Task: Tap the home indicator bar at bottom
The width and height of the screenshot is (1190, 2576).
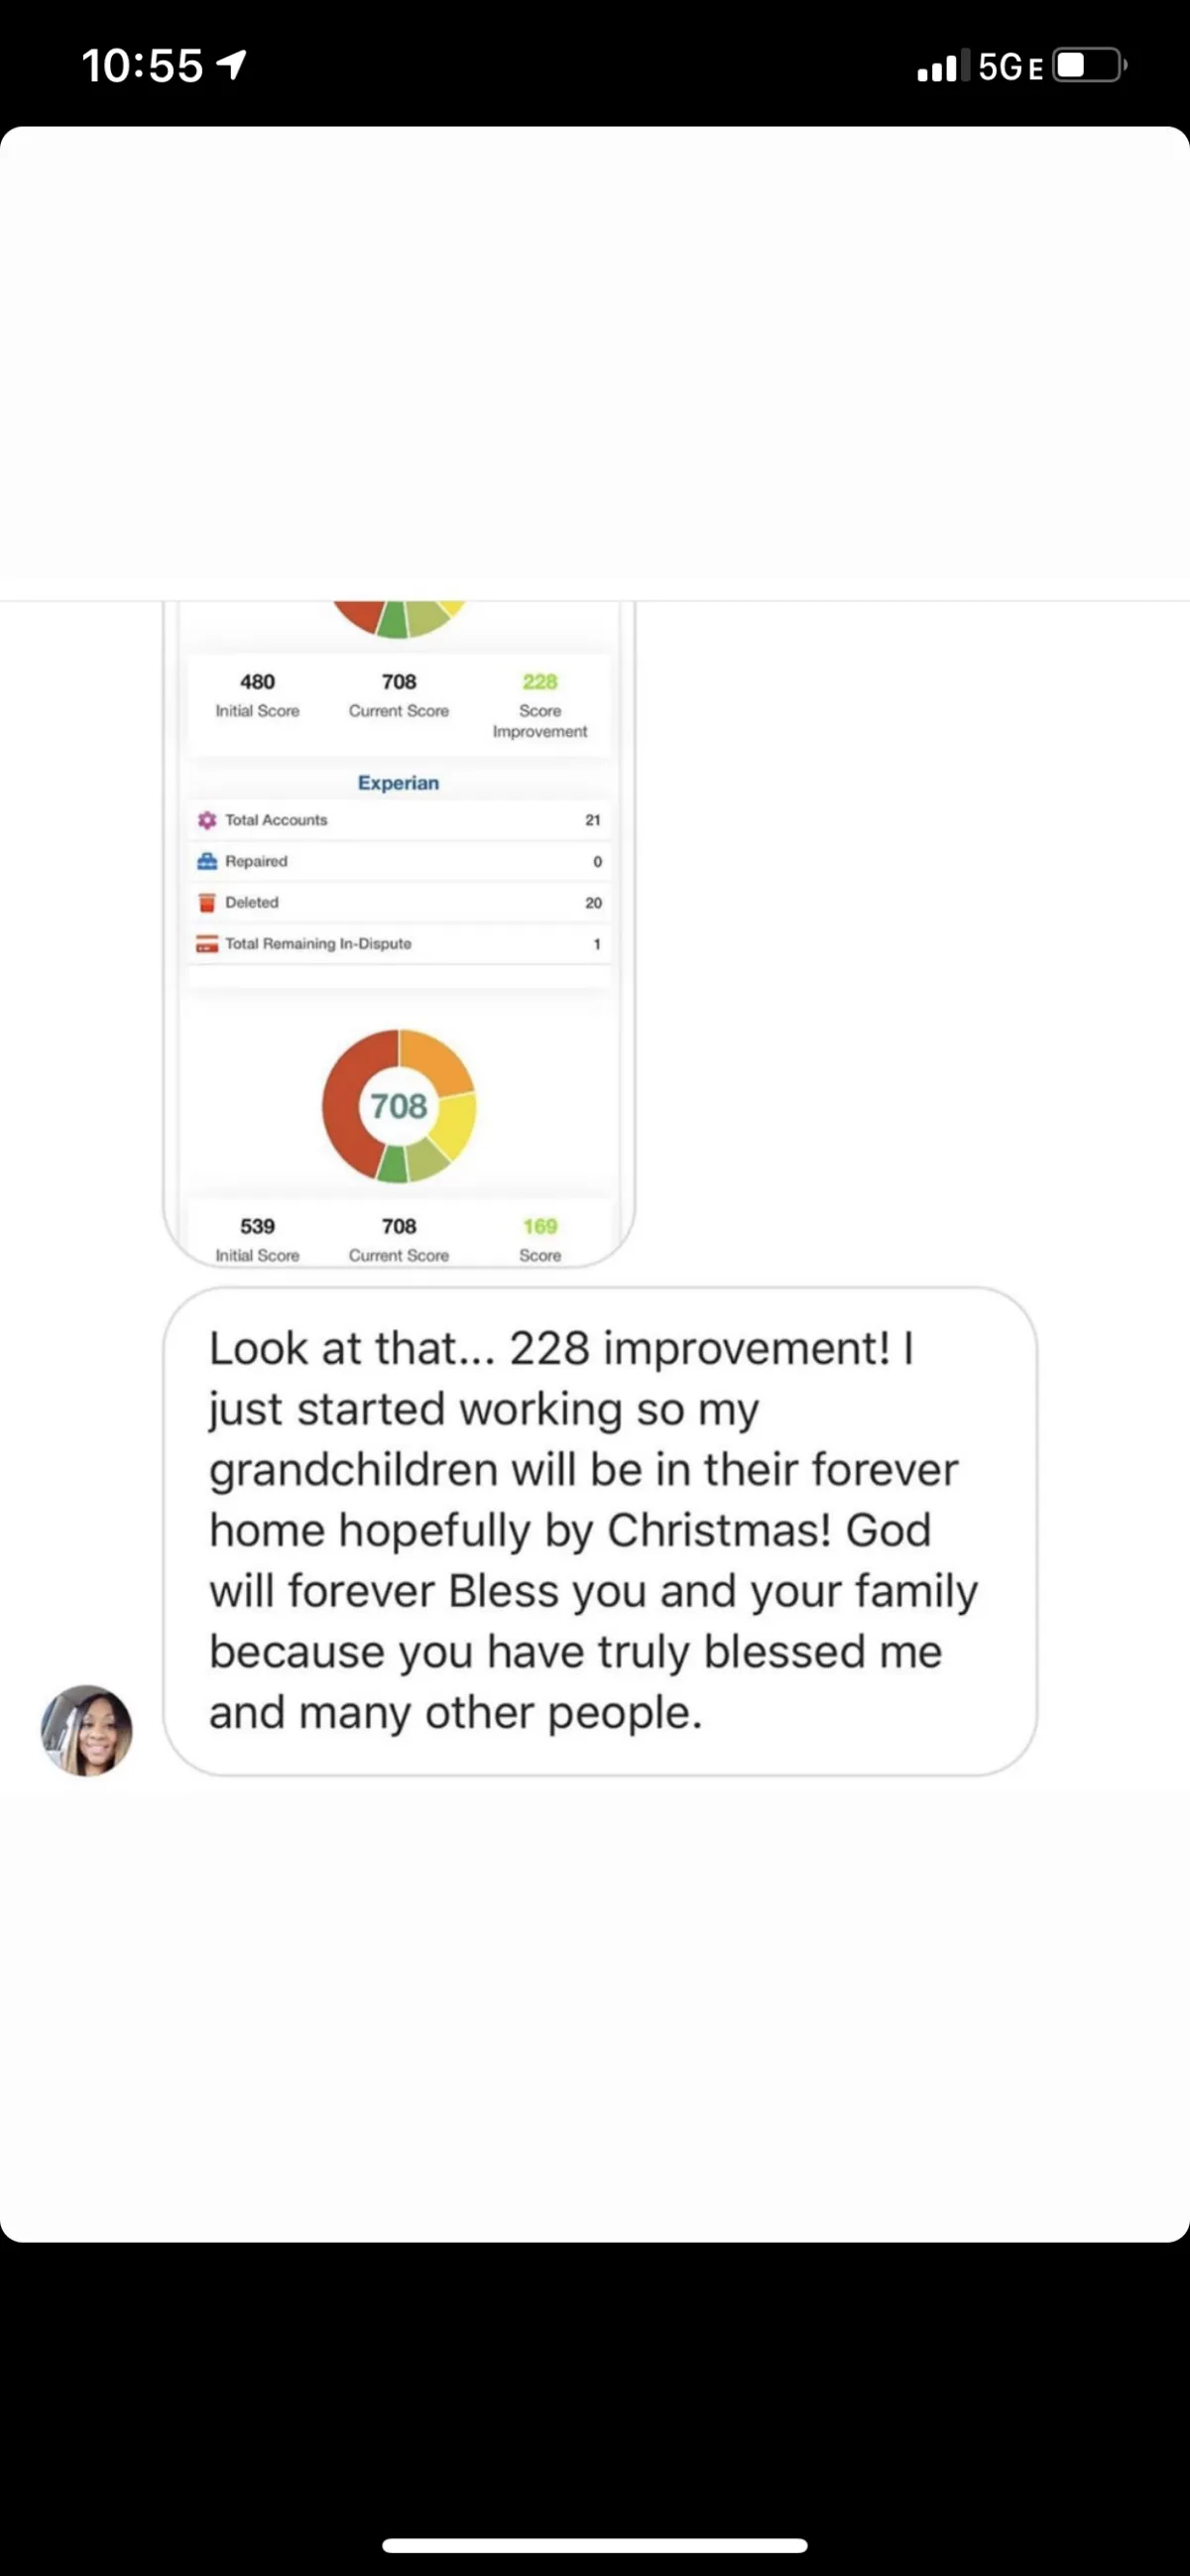Action: click(x=595, y=2545)
